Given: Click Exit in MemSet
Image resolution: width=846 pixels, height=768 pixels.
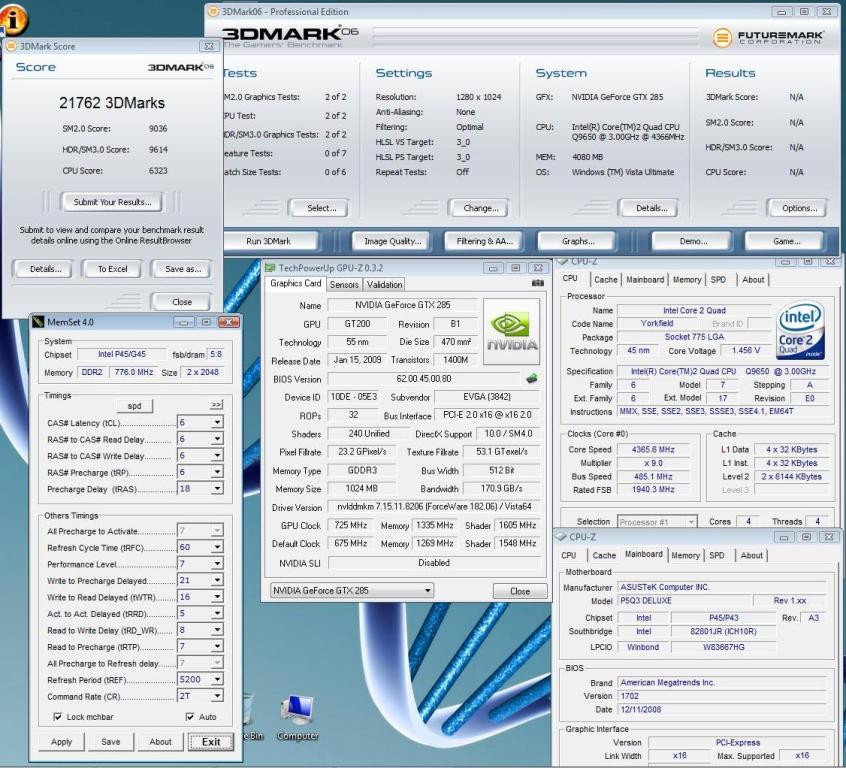Looking at the screenshot, I should 211,742.
